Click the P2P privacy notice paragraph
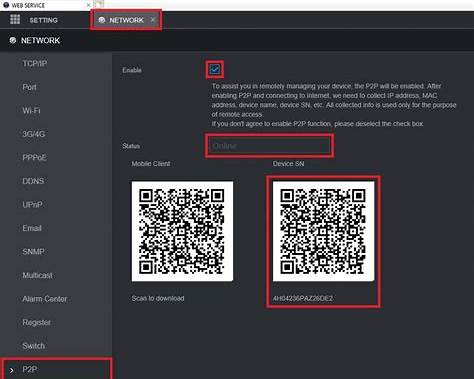Image resolution: width=474 pixels, height=379 pixels. (334, 105)
